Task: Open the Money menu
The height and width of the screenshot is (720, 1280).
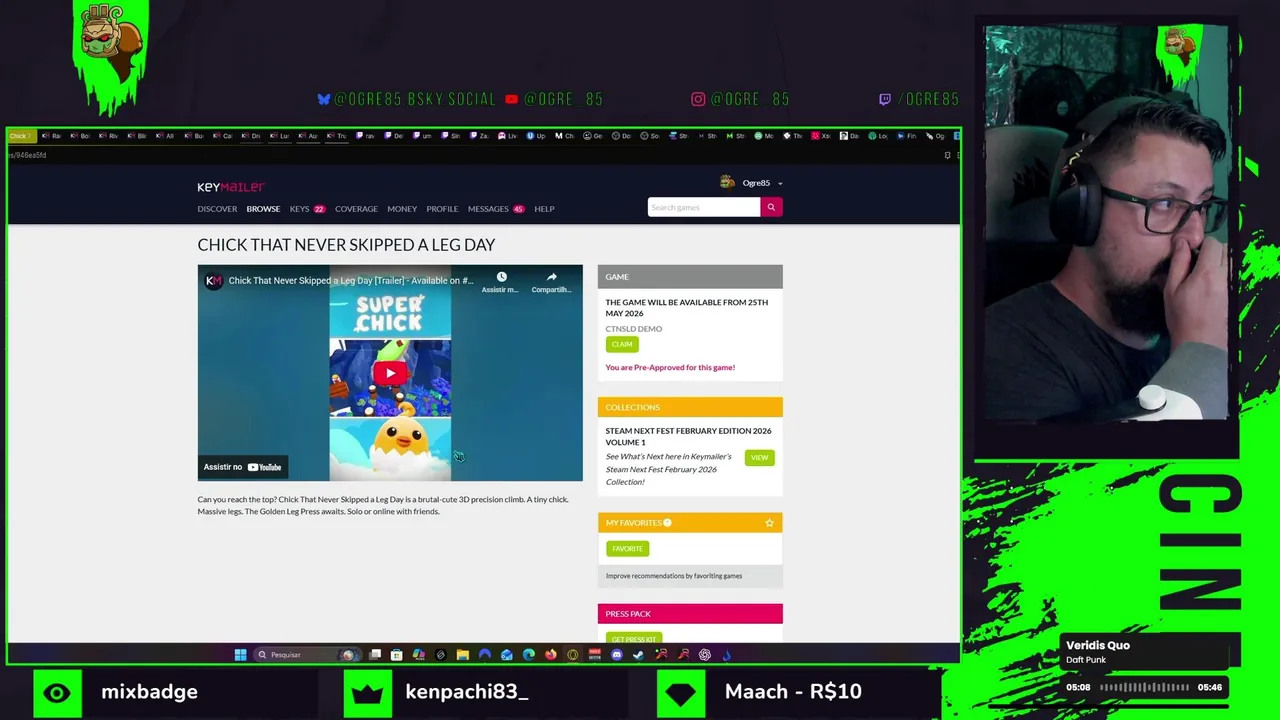Action: [x=402, y=209]
